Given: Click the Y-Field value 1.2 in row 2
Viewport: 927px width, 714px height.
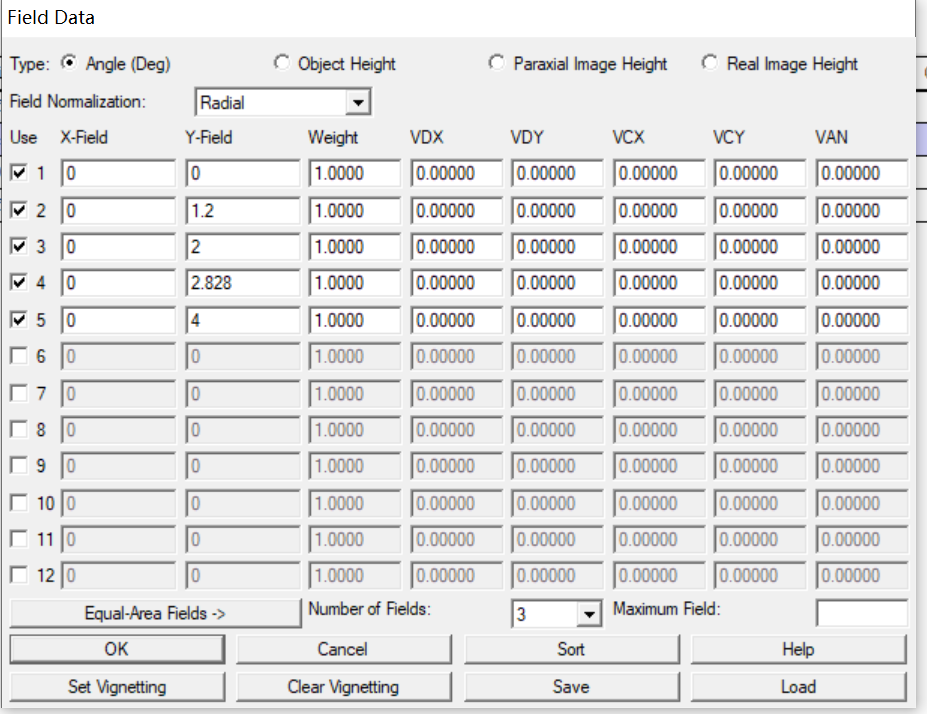Looking at the screenshot, I should tap(242, 210).
